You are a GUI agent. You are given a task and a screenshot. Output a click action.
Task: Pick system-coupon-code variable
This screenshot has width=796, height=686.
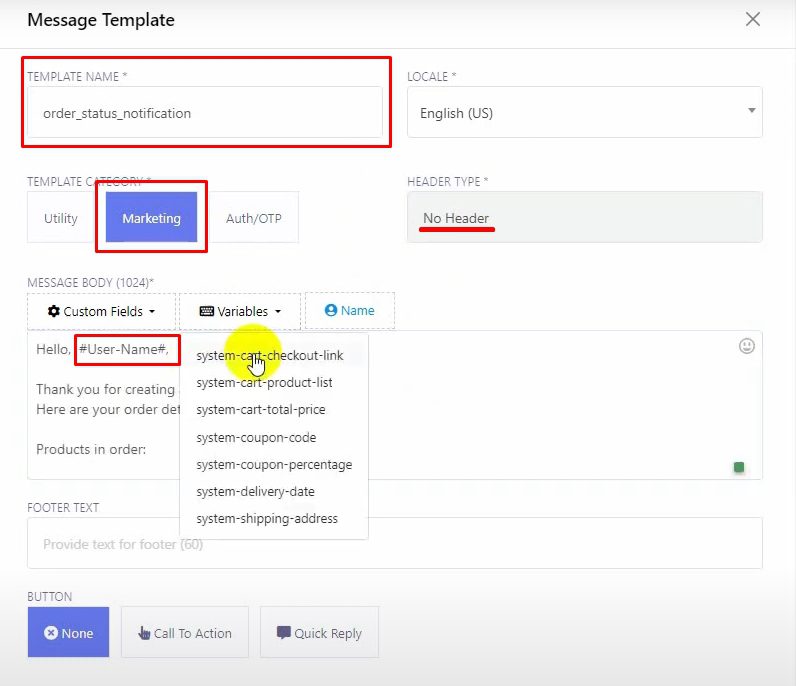[256, 437]
